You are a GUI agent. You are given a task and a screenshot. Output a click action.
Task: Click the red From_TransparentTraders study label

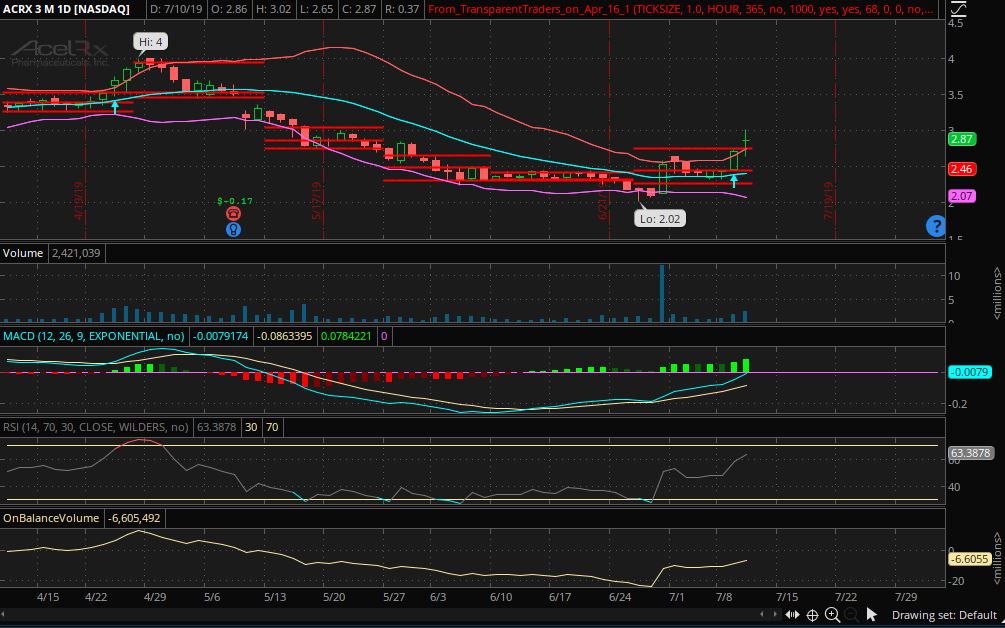pyautogui.click(x=681, y=9)
